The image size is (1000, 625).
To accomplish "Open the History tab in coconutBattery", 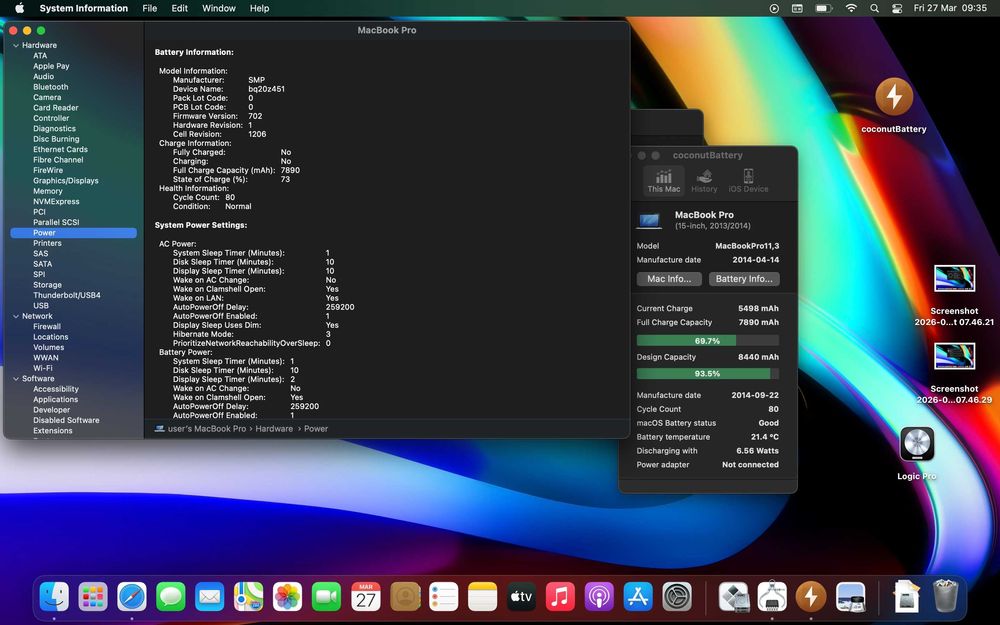I will tap(704, 180).
